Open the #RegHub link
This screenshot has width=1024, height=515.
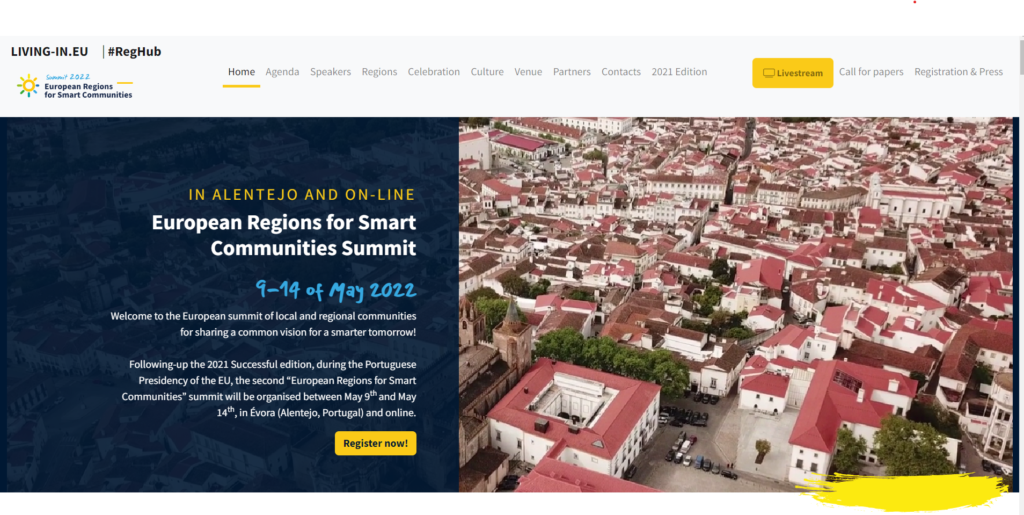pyautogui.click(x=134, y=52)
